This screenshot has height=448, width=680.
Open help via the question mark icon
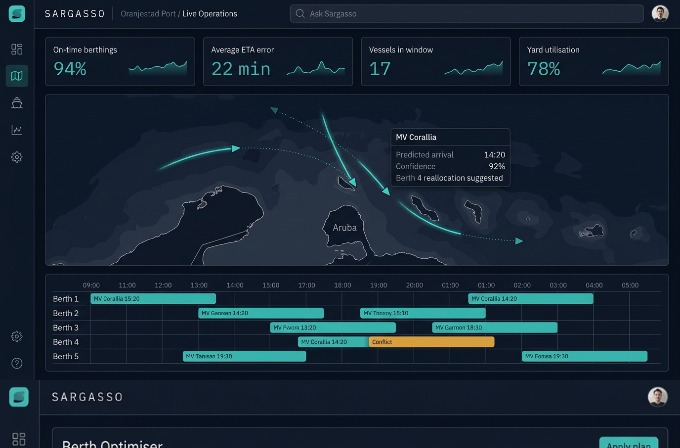point(16,363)
